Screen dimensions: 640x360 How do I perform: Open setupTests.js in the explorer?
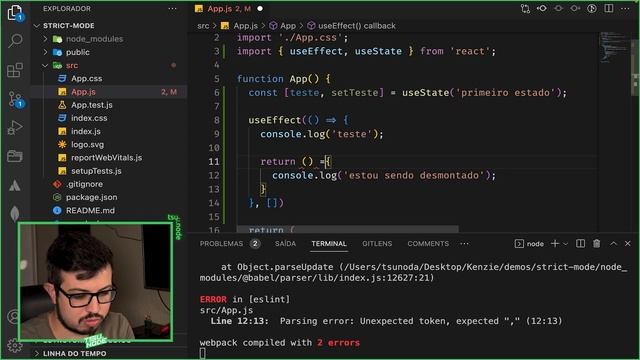tap(96, 171)
